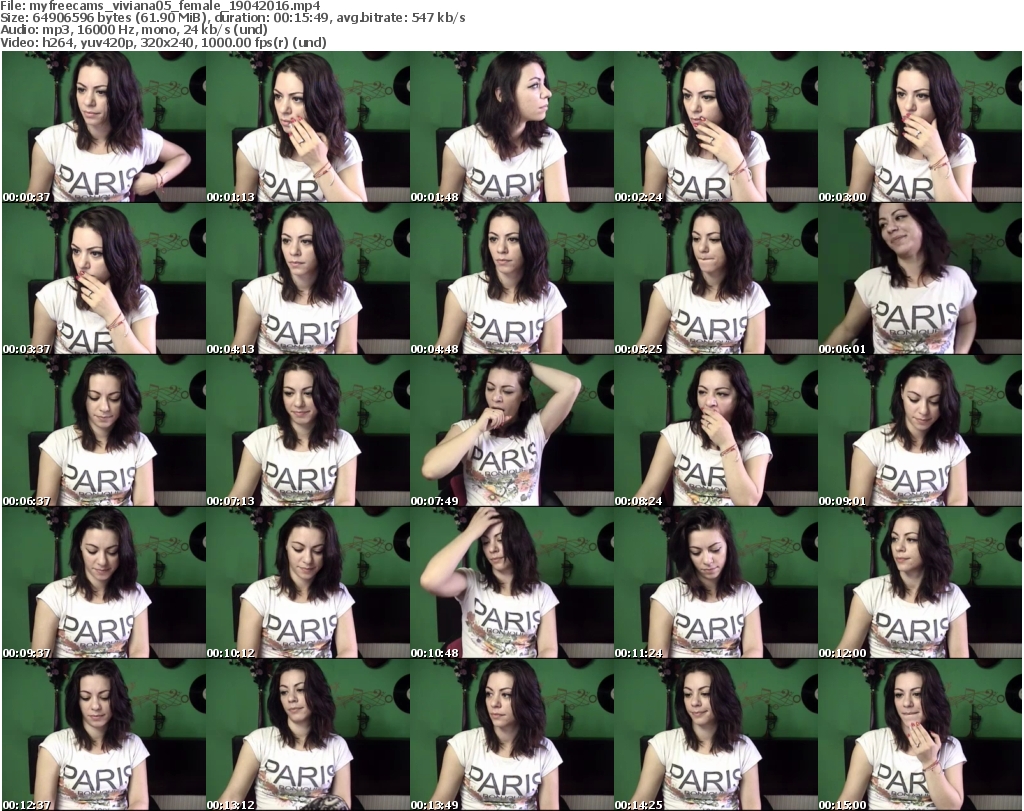
Task: Open the frame at 00:06:37
Action: click(104, 431)
